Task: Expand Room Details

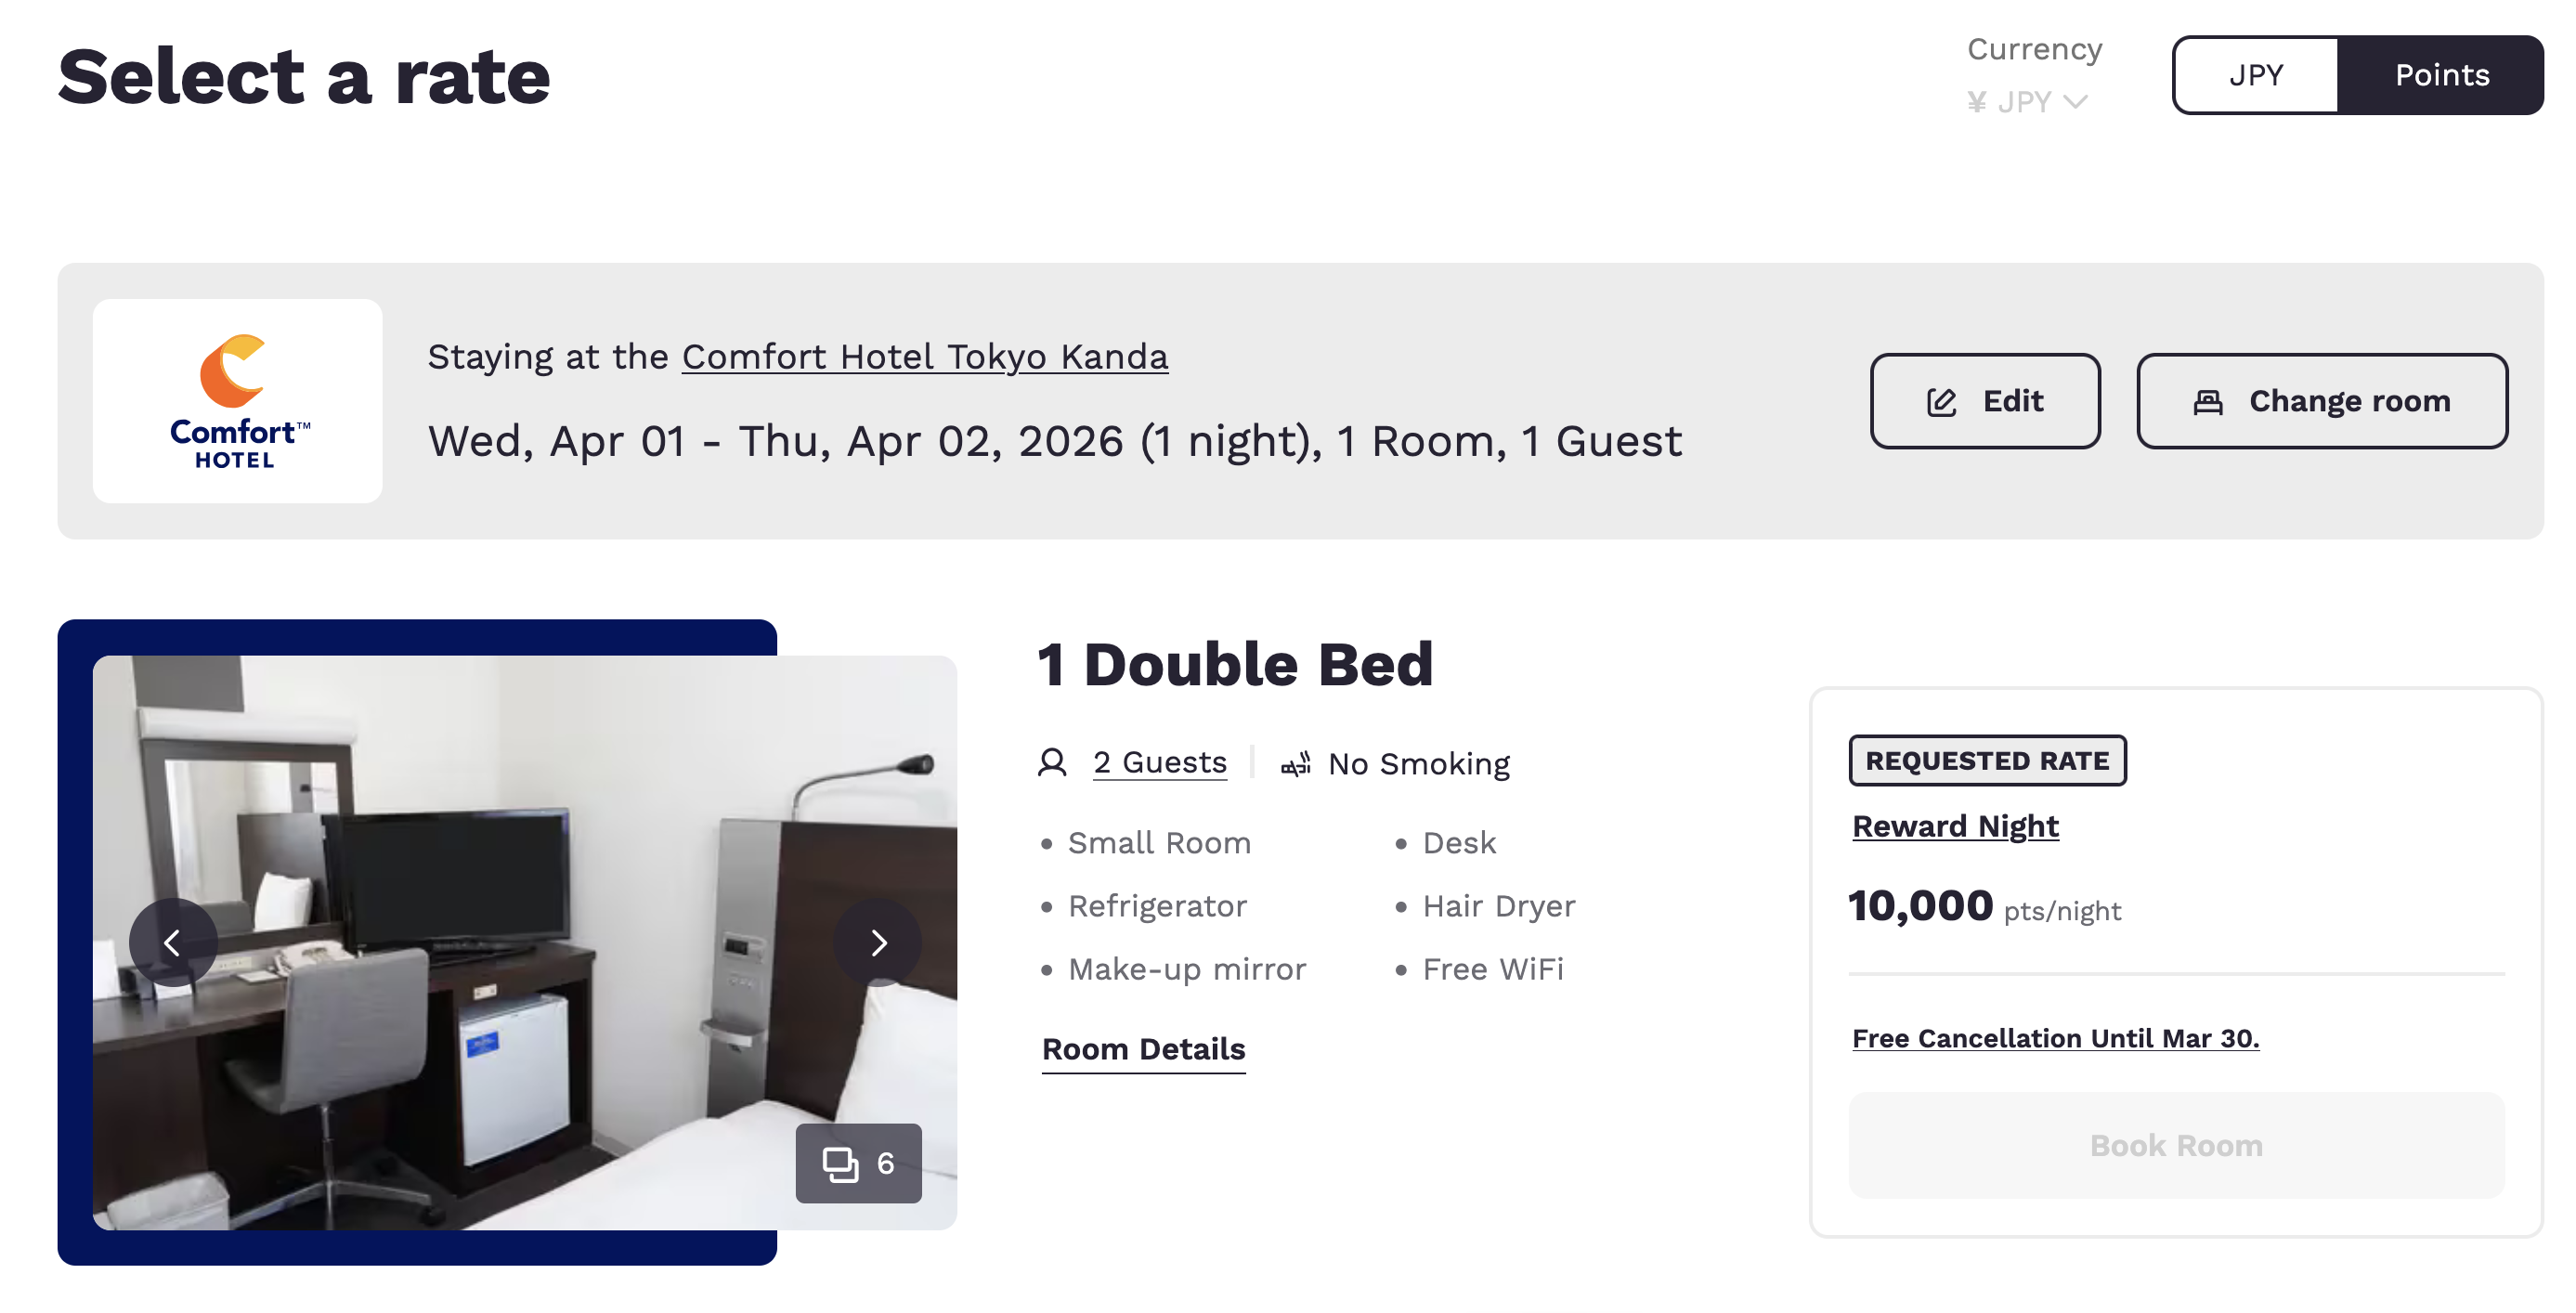Action: 1143,1049
